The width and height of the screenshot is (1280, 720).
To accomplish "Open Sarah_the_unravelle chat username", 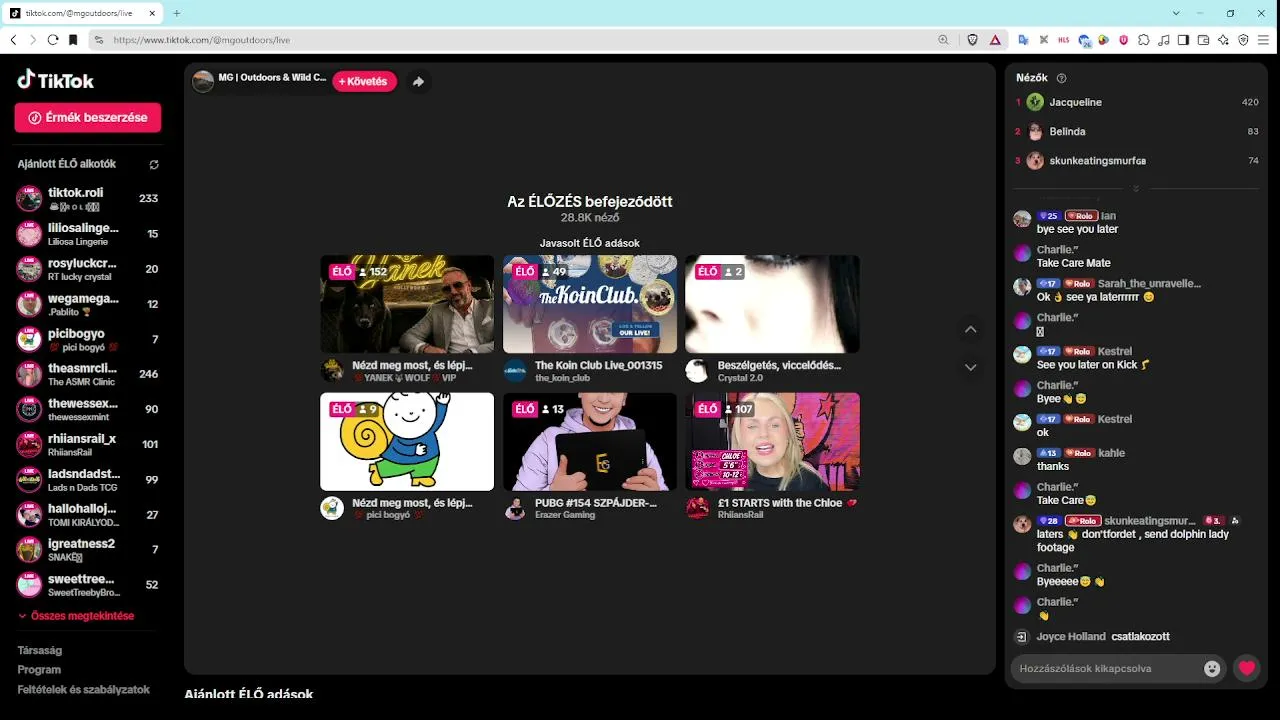I will coord(1149,284).
